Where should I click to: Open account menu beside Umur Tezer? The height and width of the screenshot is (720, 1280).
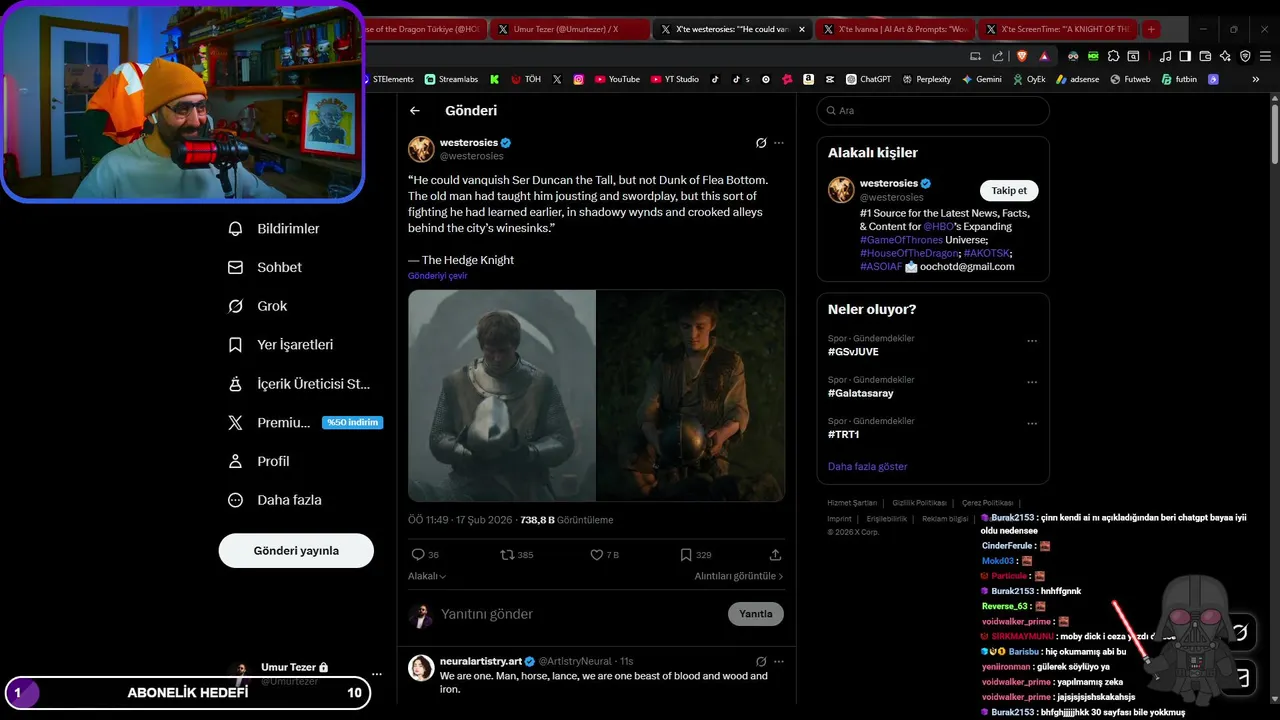click(377, 674)
